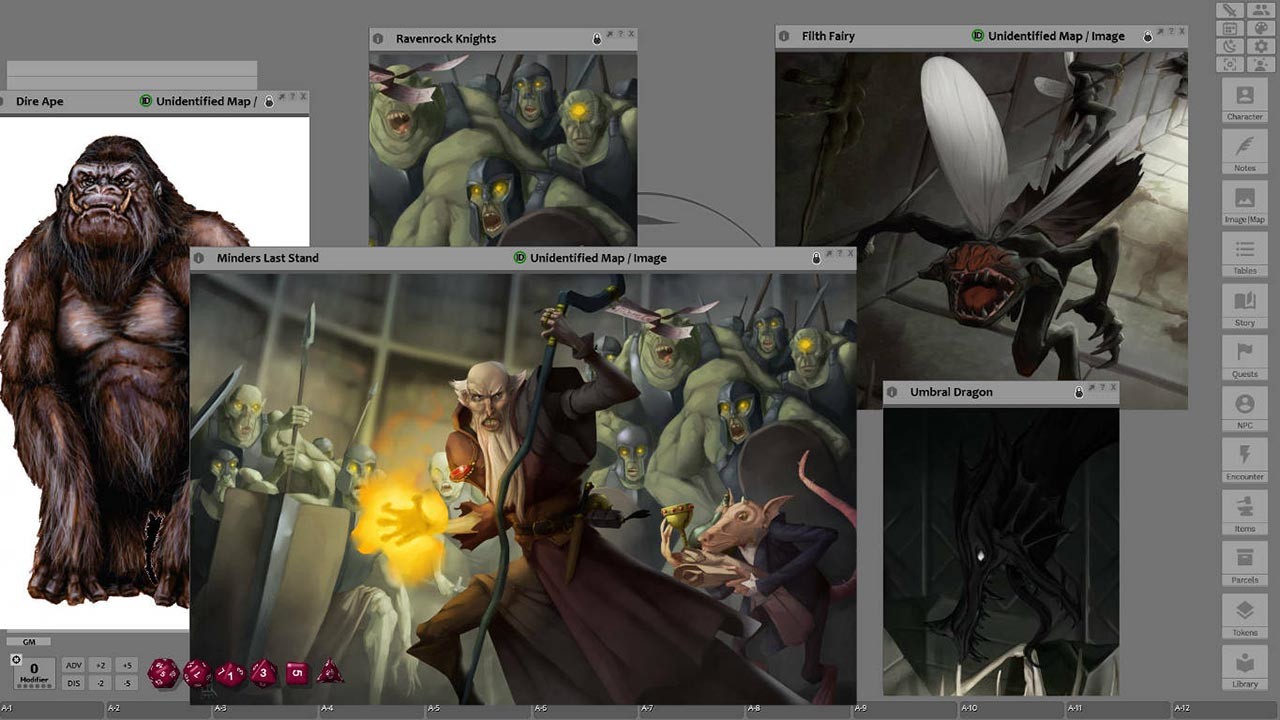Image resolution: width=1280 pixels, height=720 pixels.
Task: Open the Tables list
Action: coord(1244,254)
